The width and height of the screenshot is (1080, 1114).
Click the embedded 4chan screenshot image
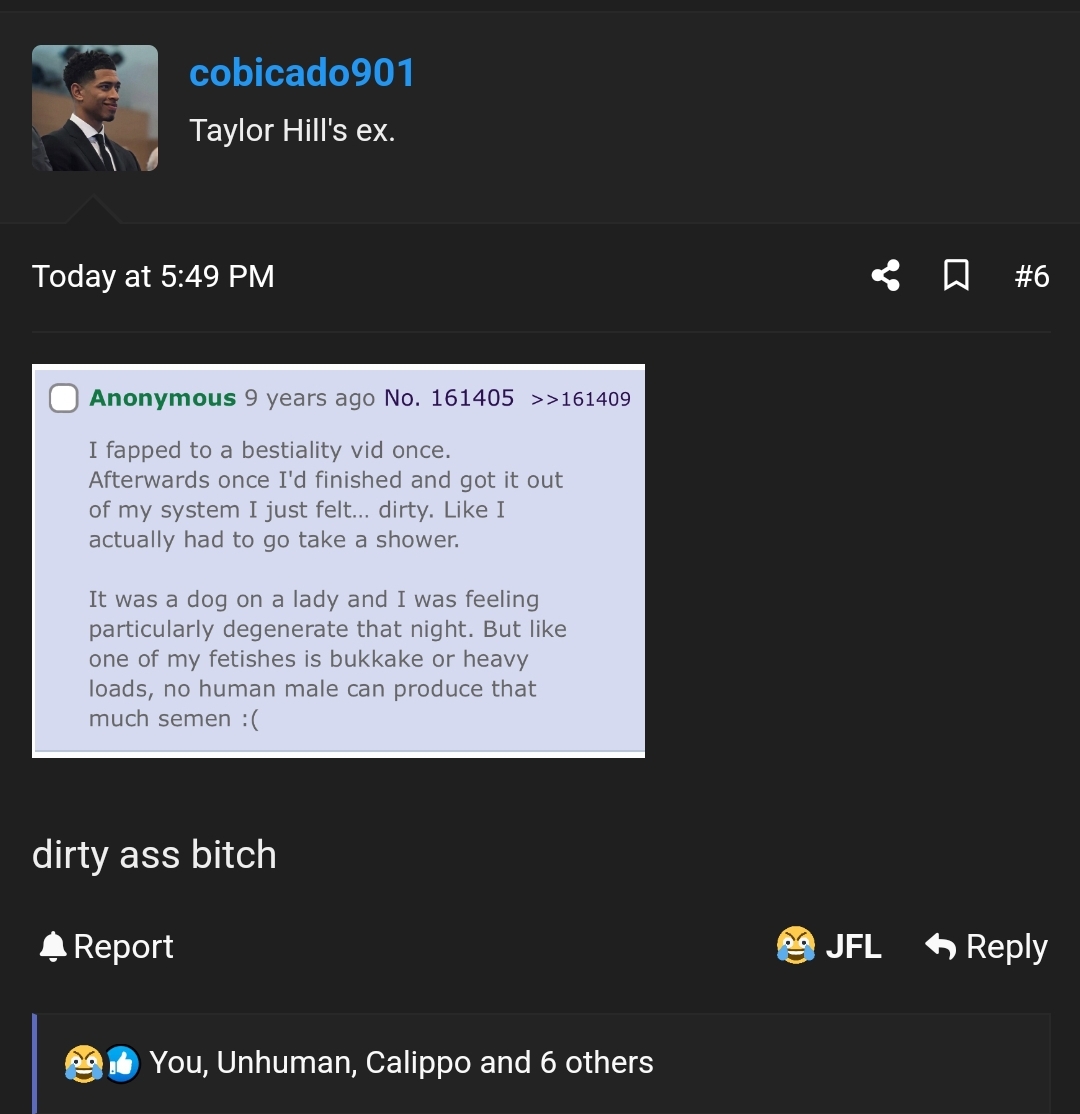tap(338, 560)
